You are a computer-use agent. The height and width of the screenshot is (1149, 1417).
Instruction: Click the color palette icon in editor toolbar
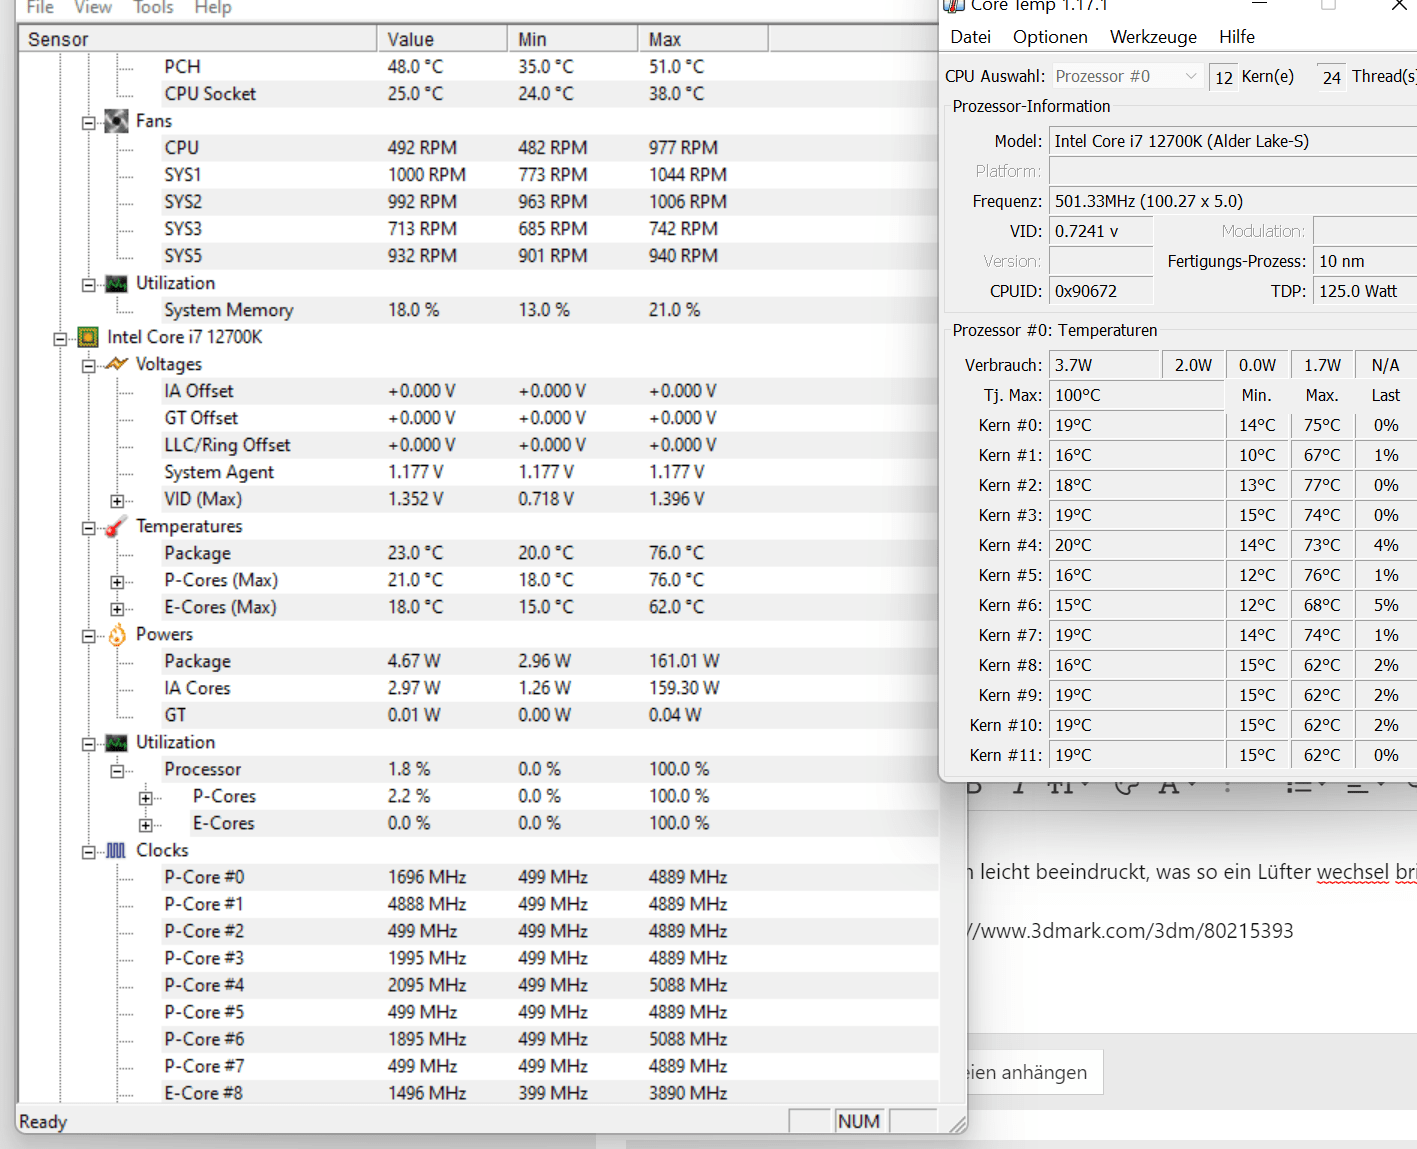[1127, 787]
